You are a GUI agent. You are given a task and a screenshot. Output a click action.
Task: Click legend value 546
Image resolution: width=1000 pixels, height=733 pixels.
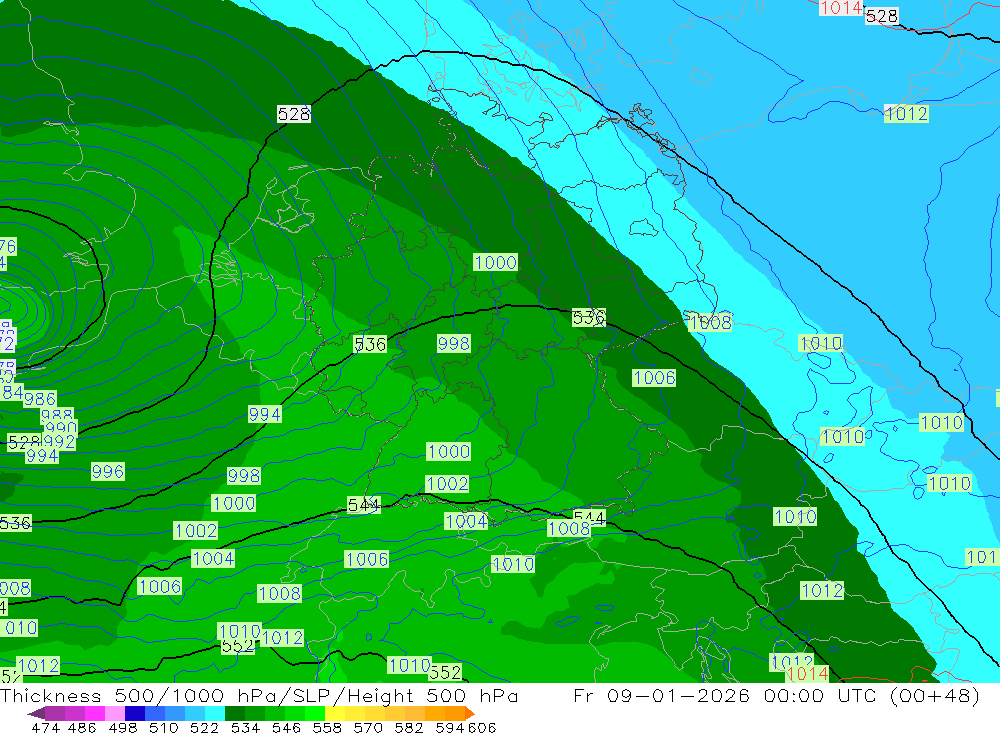(286, 728)
